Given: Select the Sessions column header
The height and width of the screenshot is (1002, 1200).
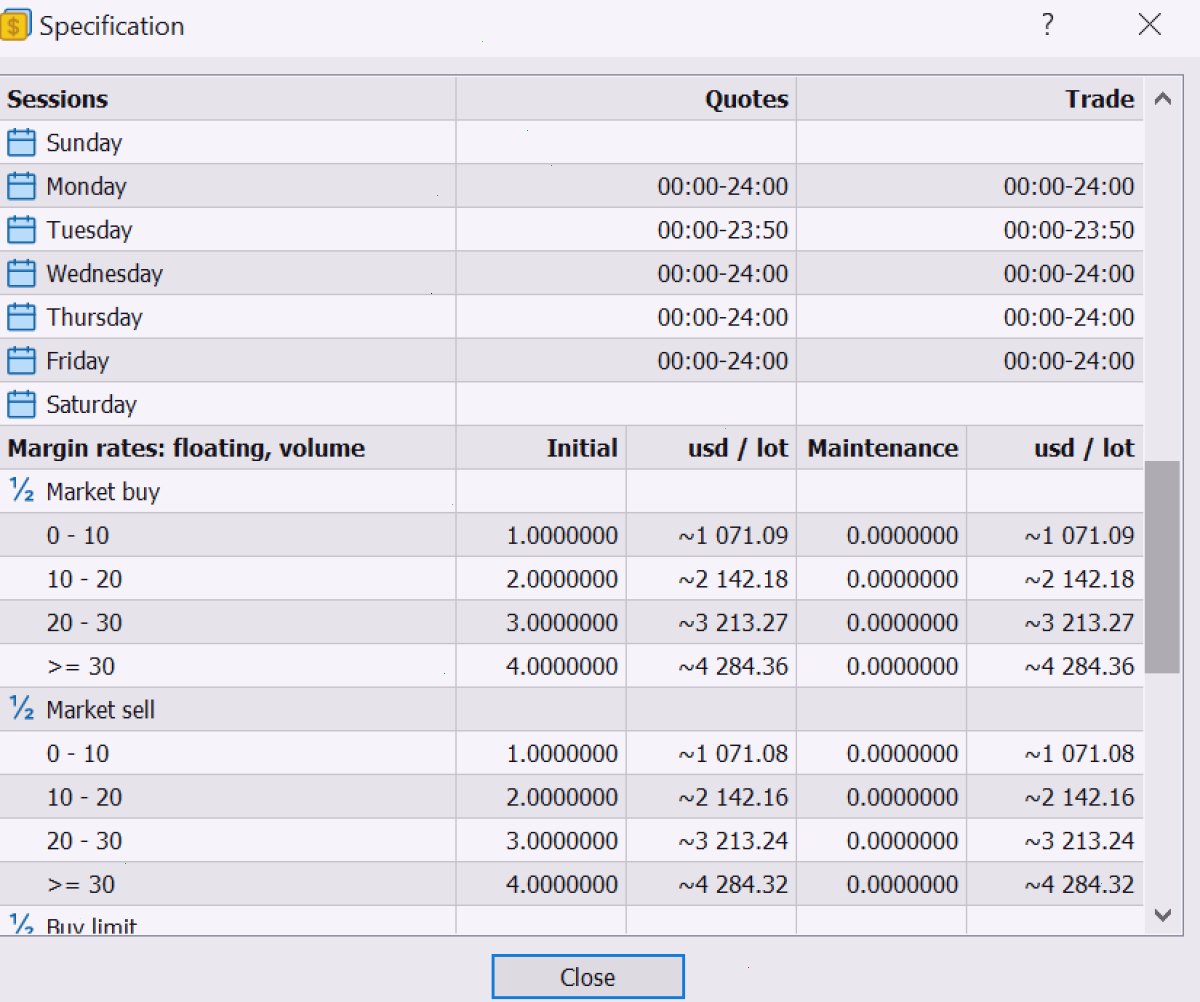Looking at the screenshot, I should click(x=228, y=99).
